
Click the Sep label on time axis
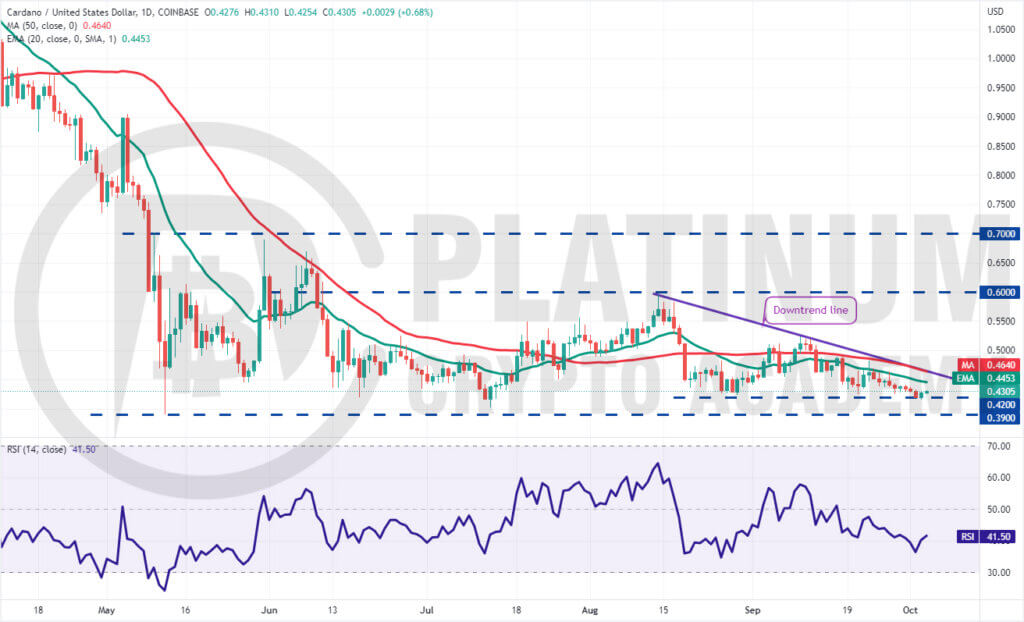pyautogui.click(x=752, y=610)
